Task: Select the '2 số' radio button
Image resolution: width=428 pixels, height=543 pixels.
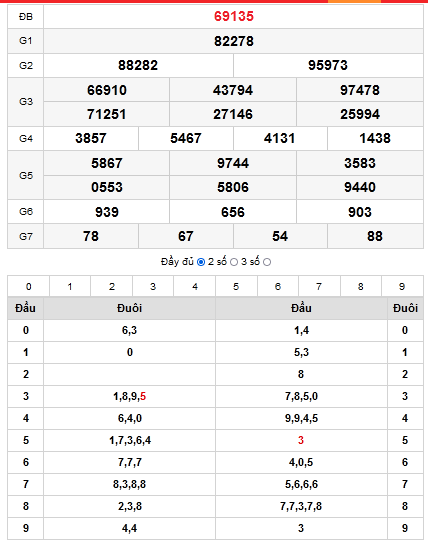Action: 234,262
